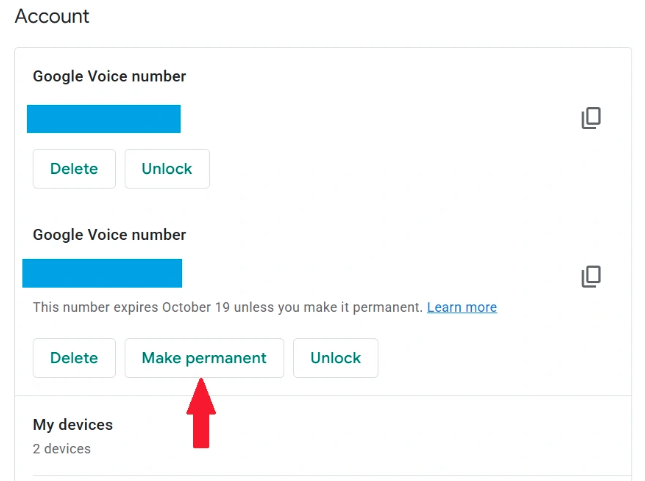
Task: Click the second "Google Voice number" label
Action: click(x=110, y=235)
